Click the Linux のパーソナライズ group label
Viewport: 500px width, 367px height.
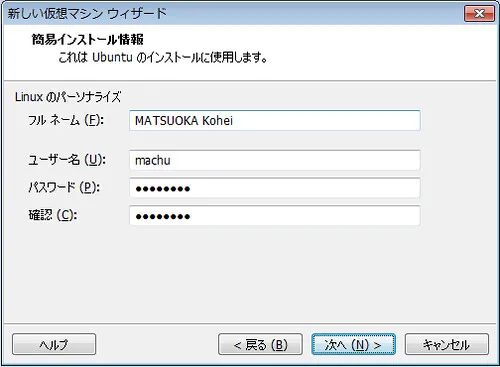pos(68,97)
